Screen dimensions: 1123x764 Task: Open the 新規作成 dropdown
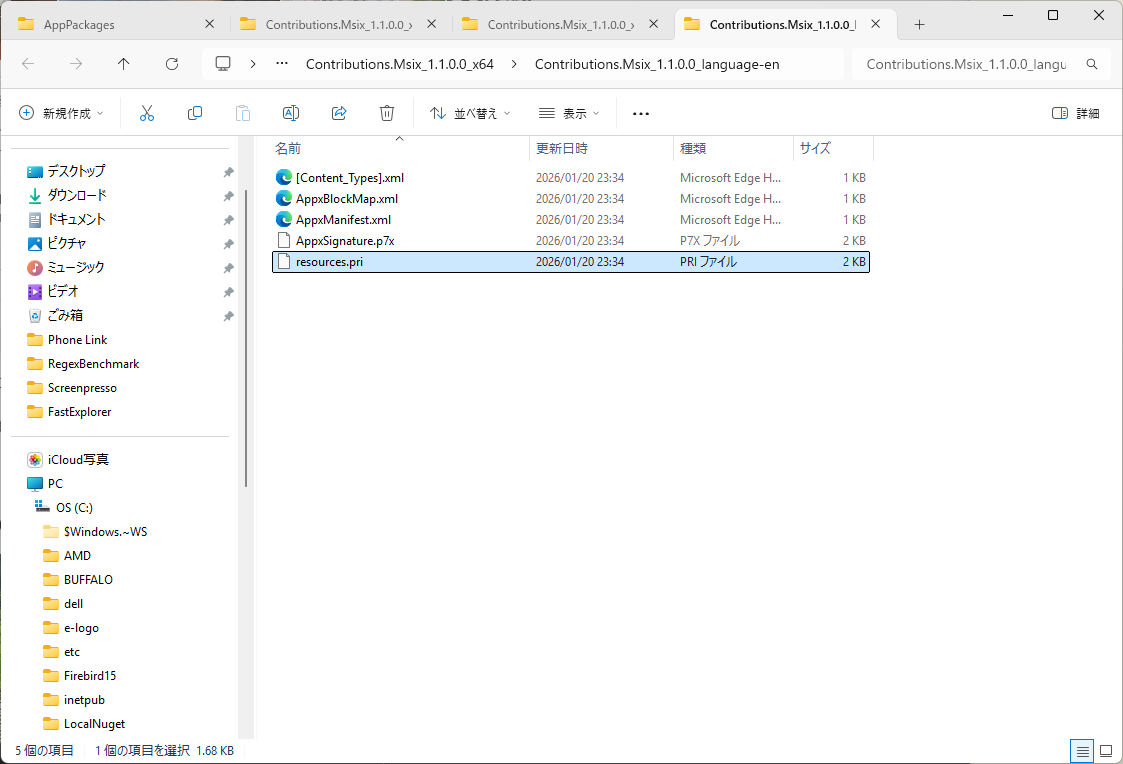tap(62, 113)
